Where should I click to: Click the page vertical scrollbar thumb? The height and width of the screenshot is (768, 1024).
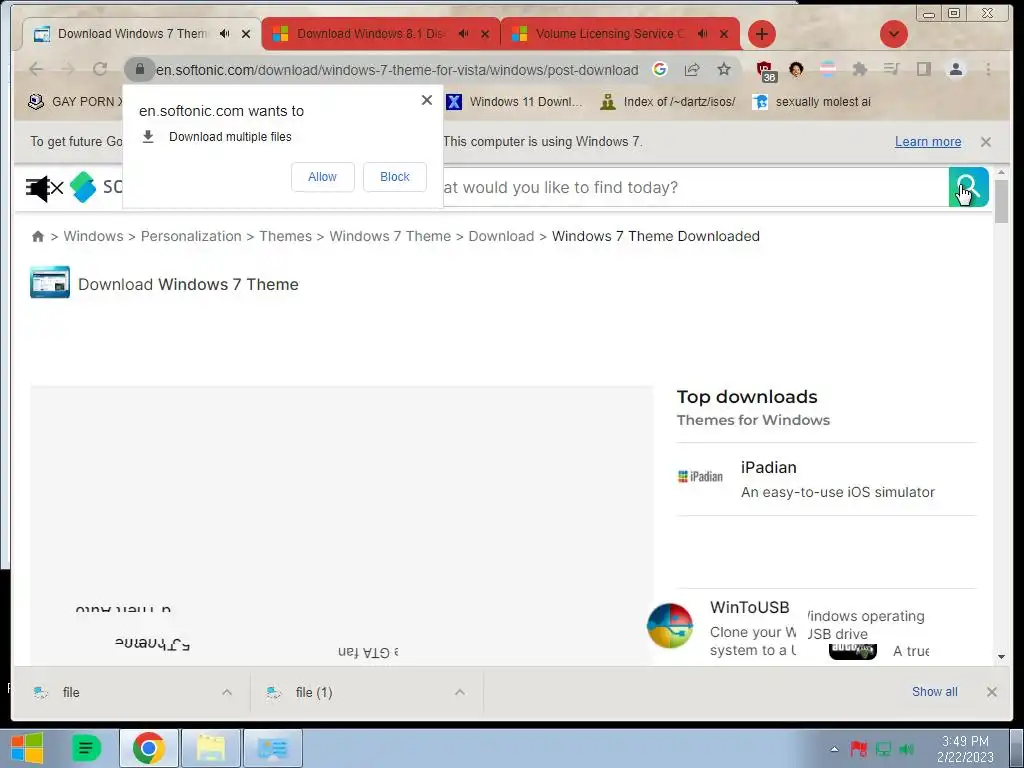click(1002, 200)
